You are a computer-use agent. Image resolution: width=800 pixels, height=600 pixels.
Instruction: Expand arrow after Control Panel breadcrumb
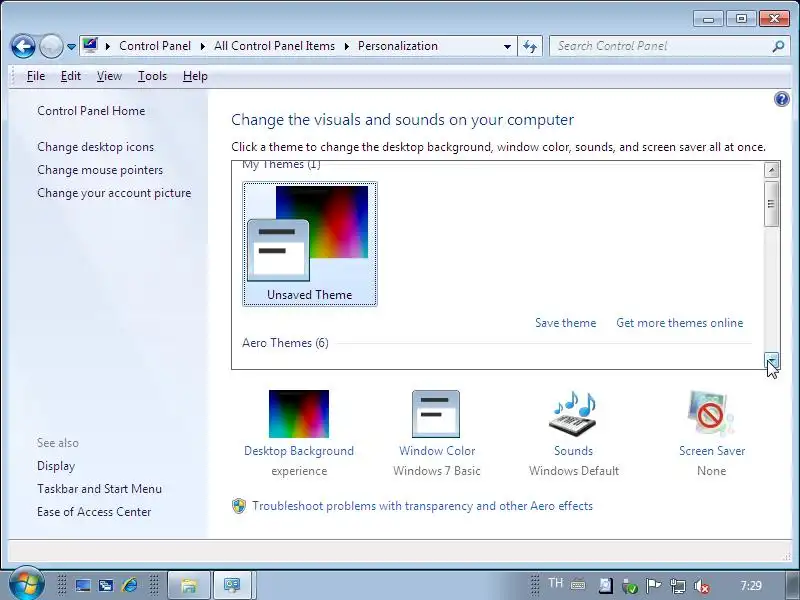coord(203,46)
